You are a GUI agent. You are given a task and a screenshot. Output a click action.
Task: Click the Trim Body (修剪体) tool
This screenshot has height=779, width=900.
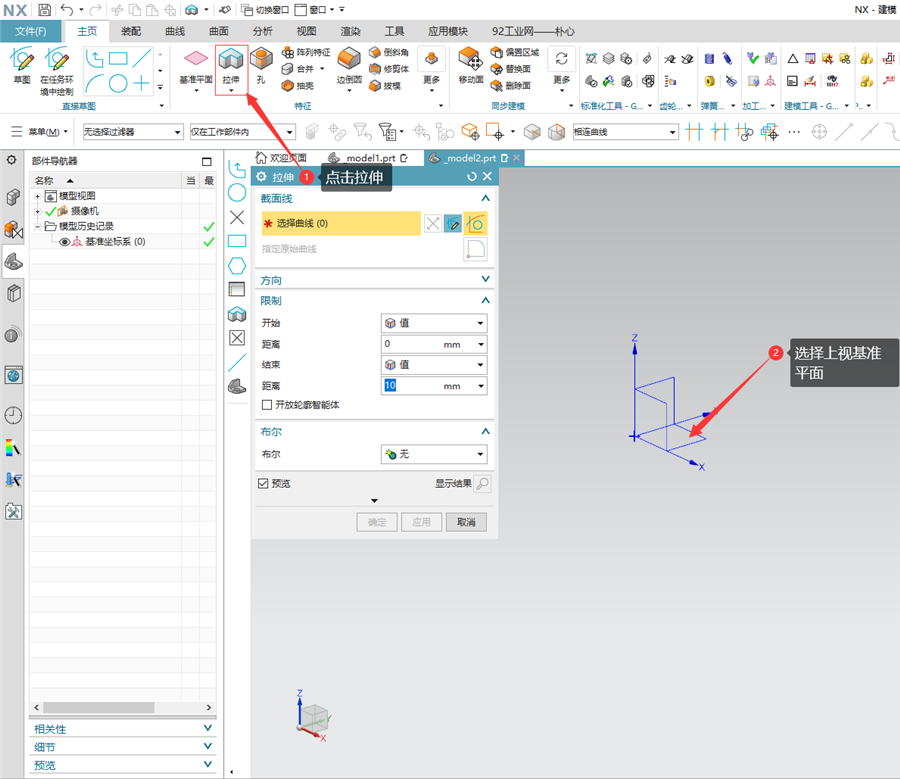click(389, 69)
